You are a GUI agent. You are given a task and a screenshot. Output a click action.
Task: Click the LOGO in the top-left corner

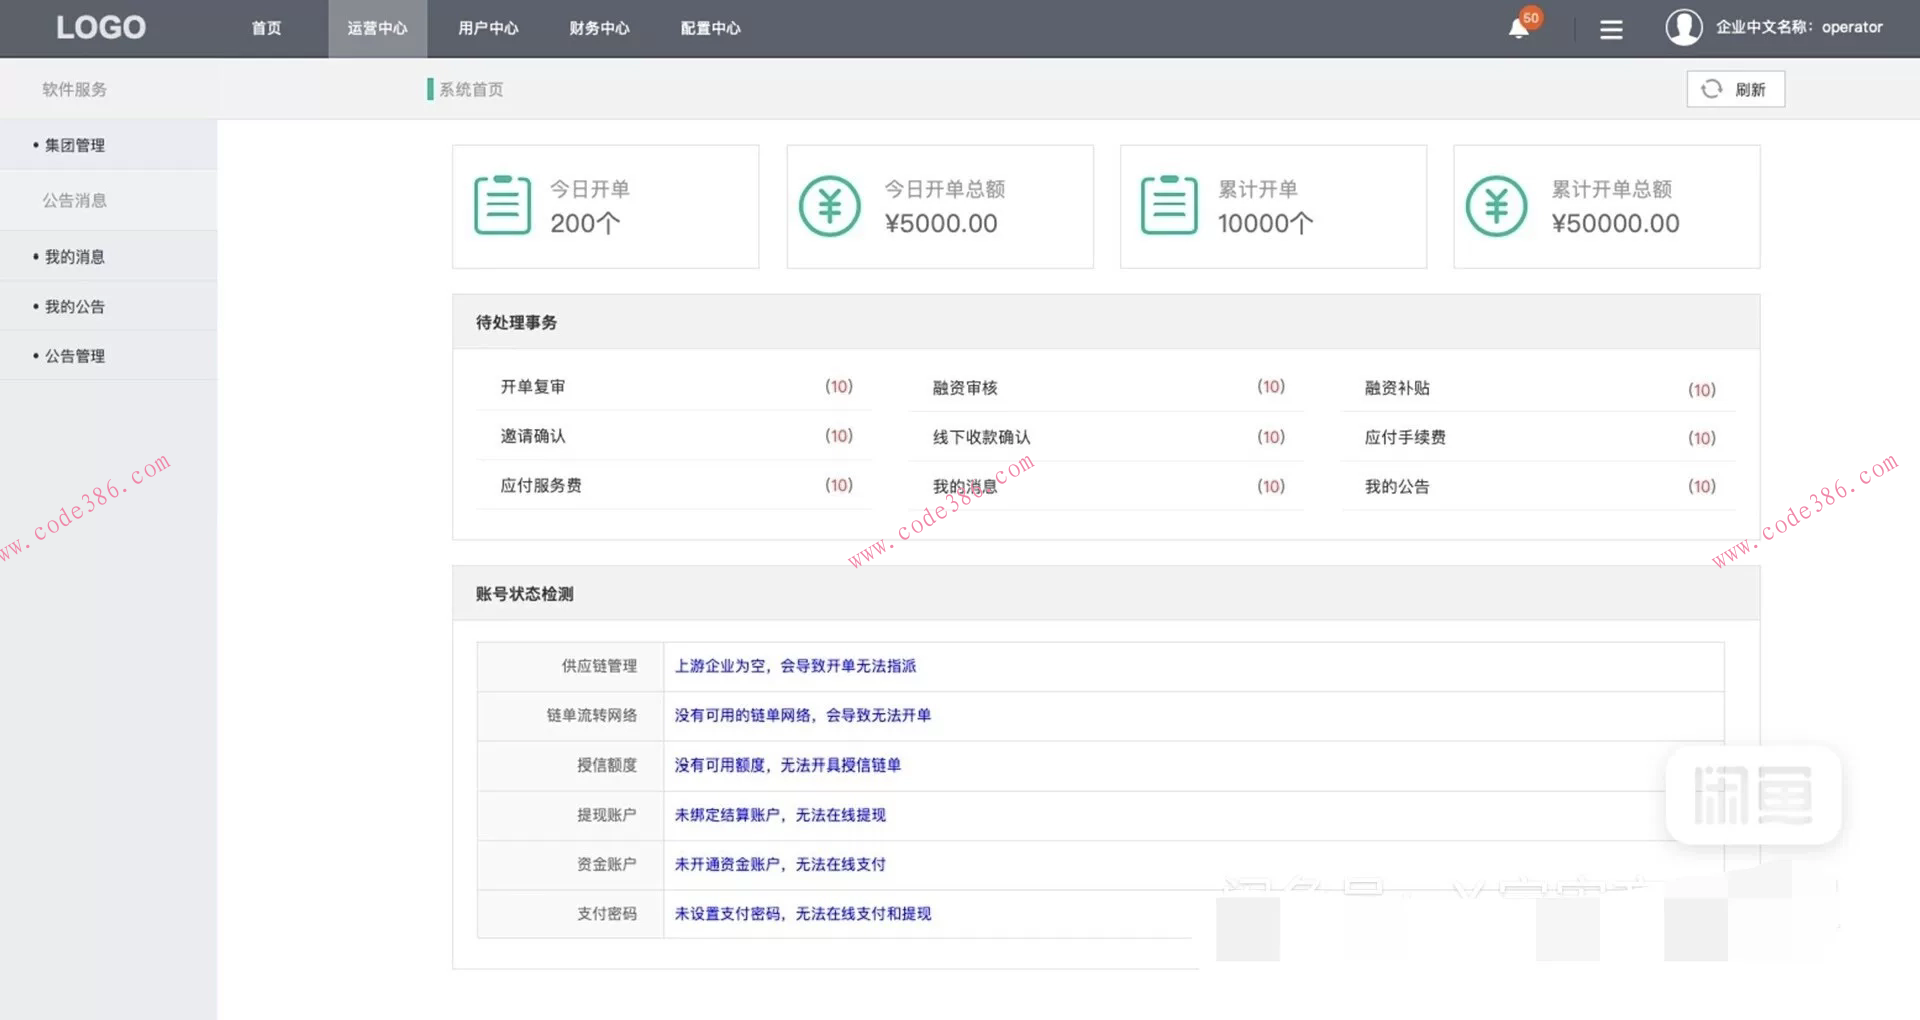(101, 28)
